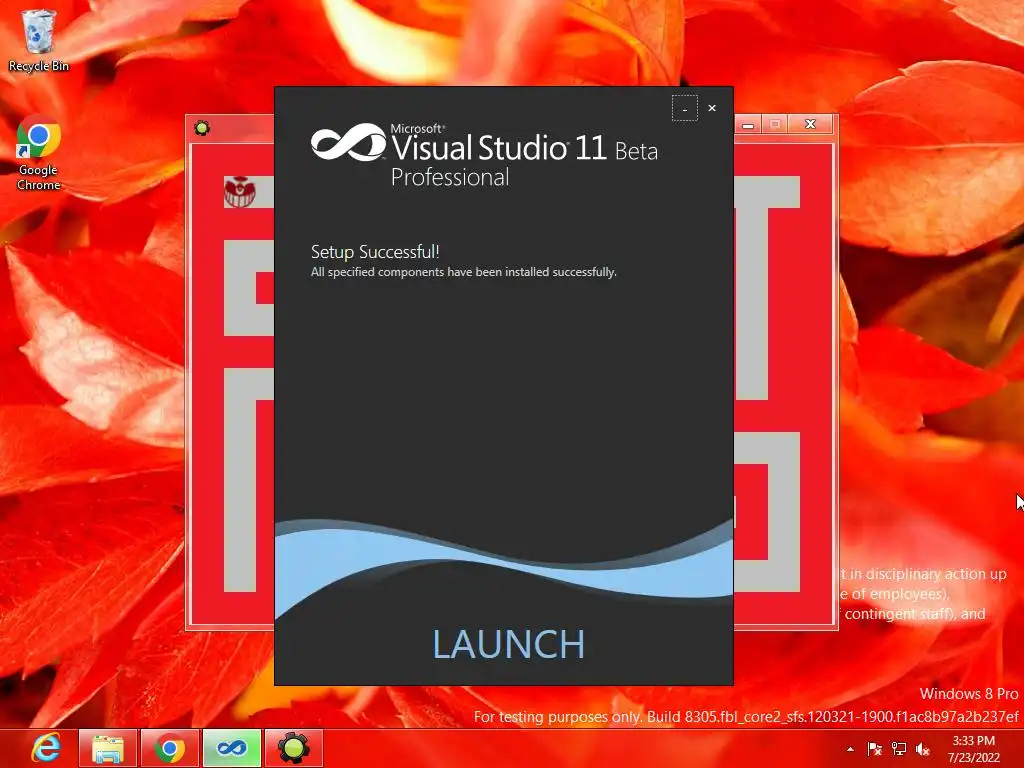
Task: Click the red mascot image in background window
Action: pyautogui.click(x=240, y=192)
